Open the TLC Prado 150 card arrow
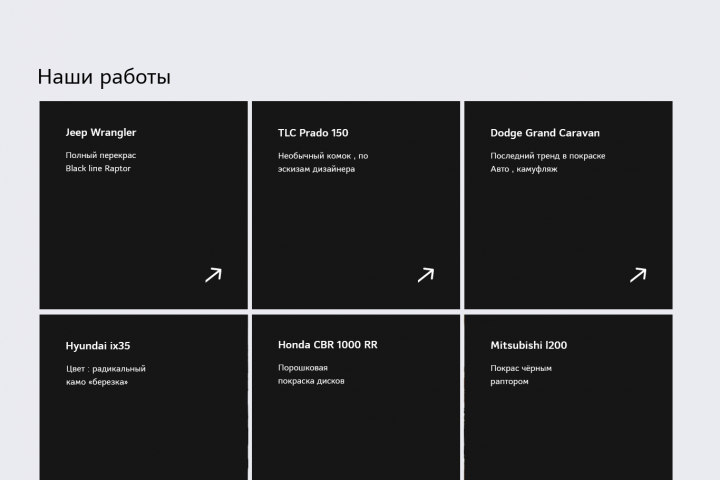 426,275
